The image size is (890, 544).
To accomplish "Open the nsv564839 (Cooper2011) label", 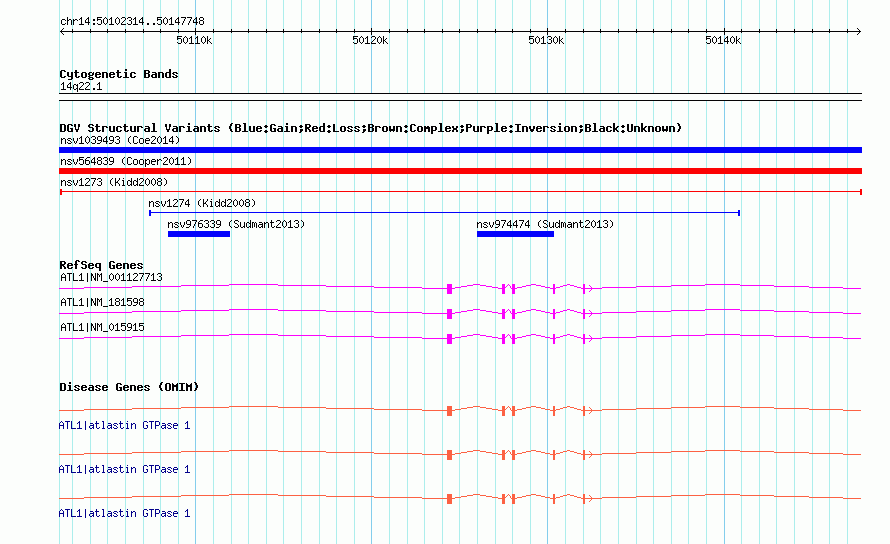I will 126,161.
